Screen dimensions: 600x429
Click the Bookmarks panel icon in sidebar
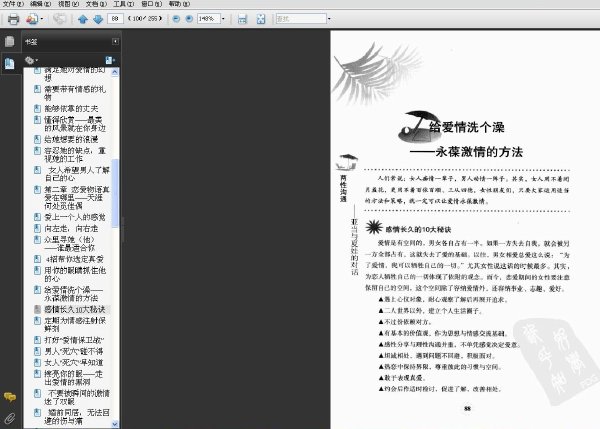(10, 63)
